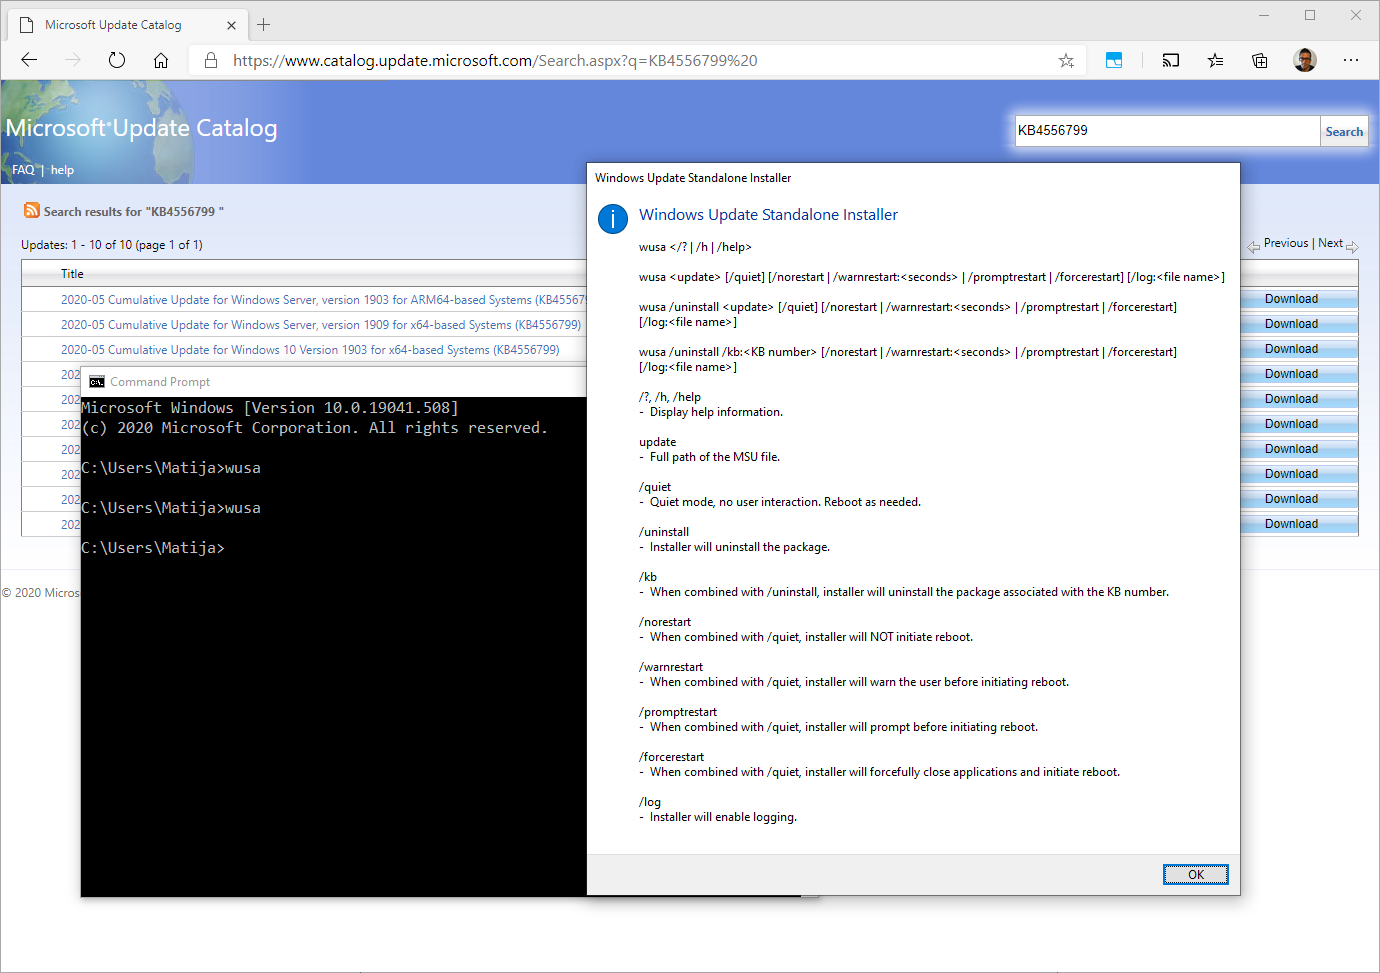1380x973 pixels.
Task: Click the Title column header
Action: click(x=72, y=274)
